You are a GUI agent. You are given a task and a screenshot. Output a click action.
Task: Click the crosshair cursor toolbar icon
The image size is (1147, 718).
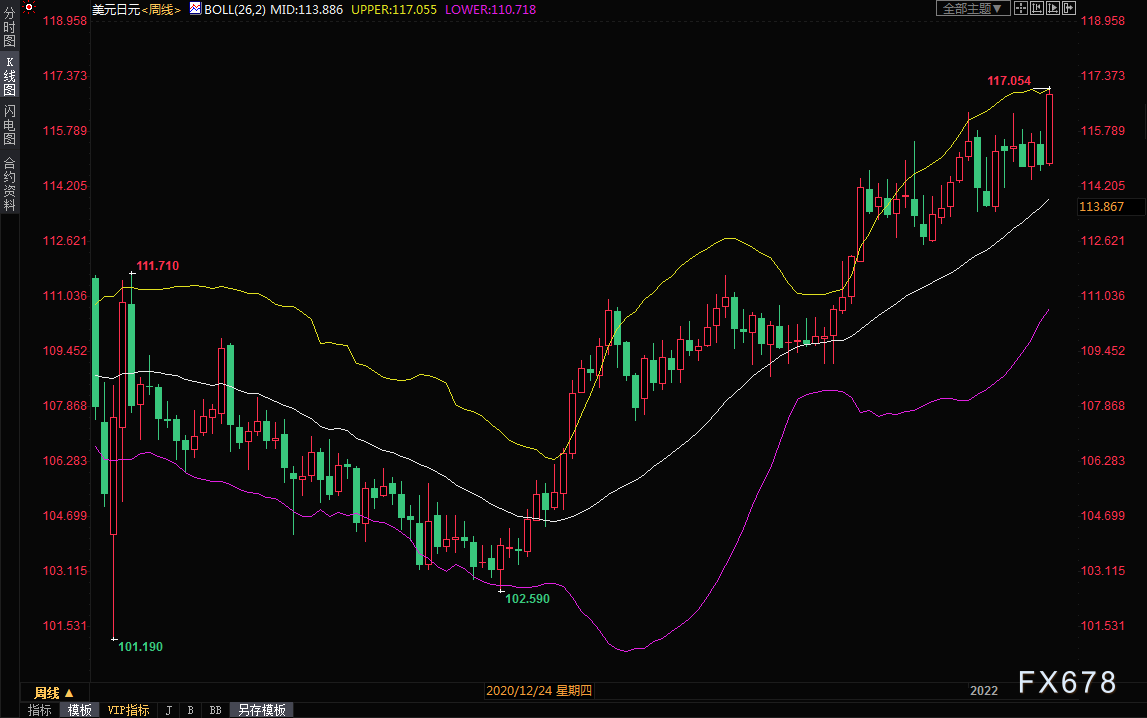[1020, 8]
